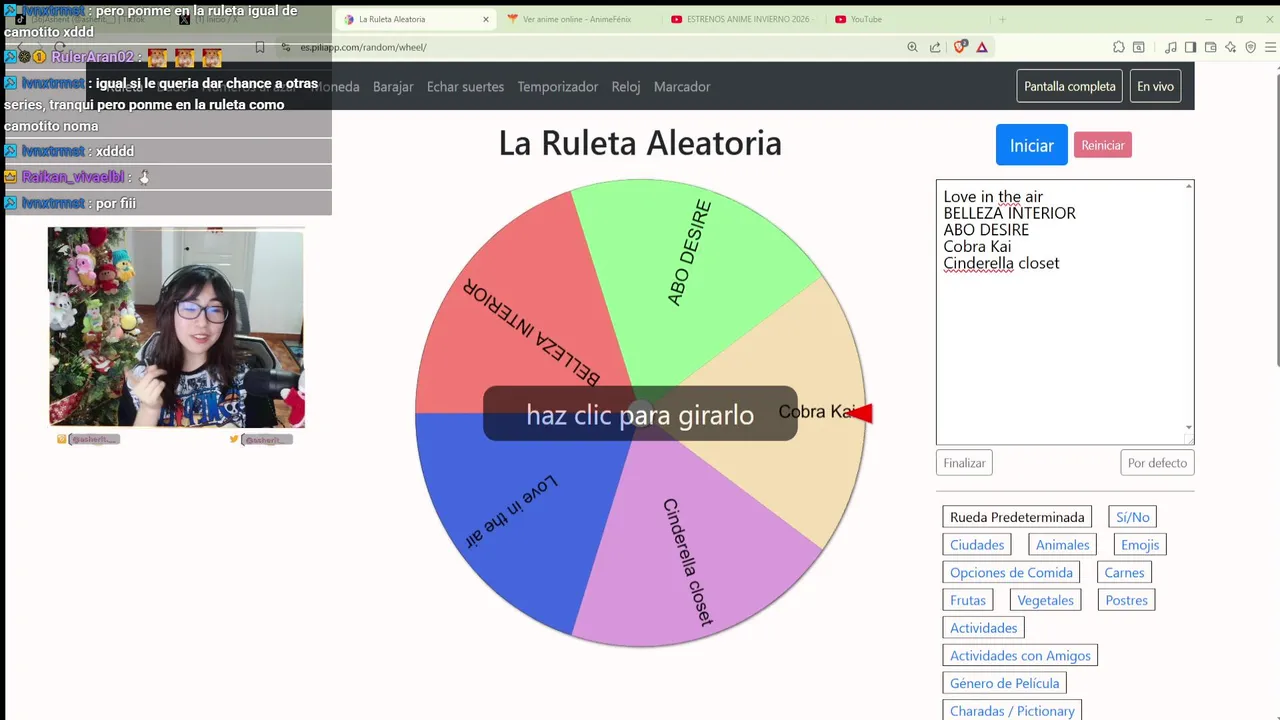The height and width of the screenshot is (720, 1280).
Task: Open the browser extensions puzzle icon
Action: (1119, 47)
